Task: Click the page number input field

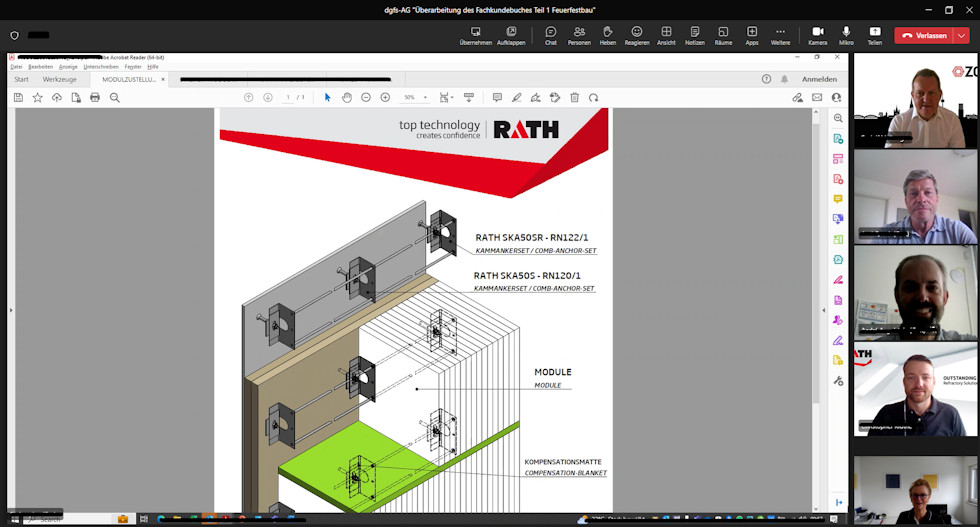Action: [288, 98]
